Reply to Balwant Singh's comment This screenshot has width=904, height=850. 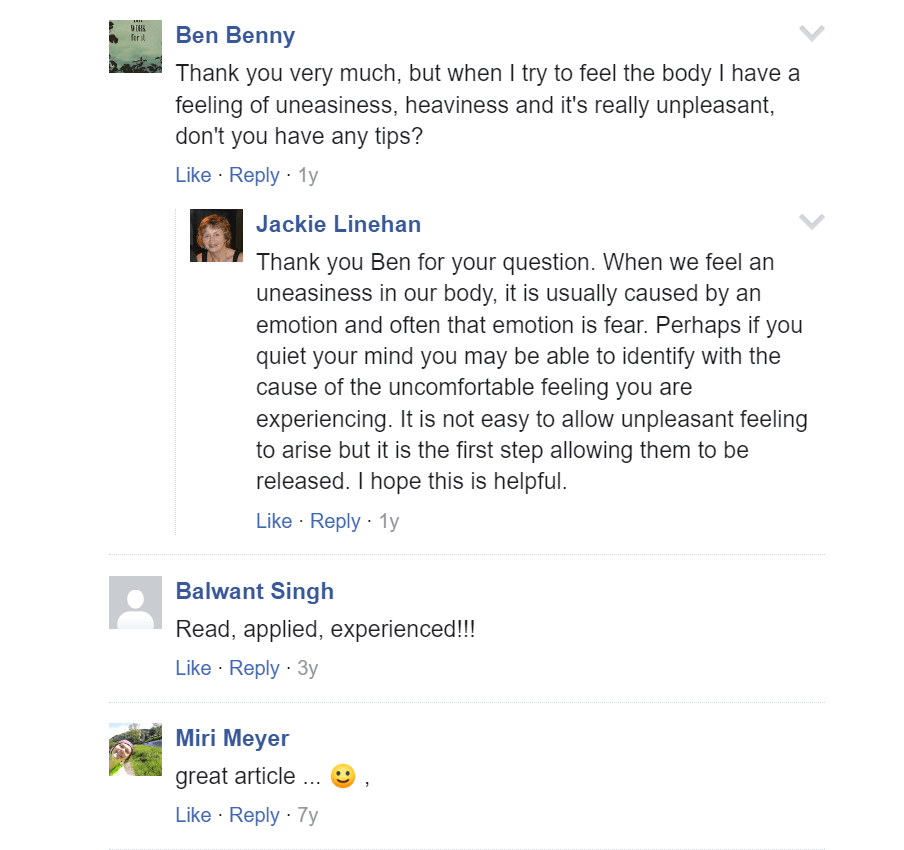(254, 668)
